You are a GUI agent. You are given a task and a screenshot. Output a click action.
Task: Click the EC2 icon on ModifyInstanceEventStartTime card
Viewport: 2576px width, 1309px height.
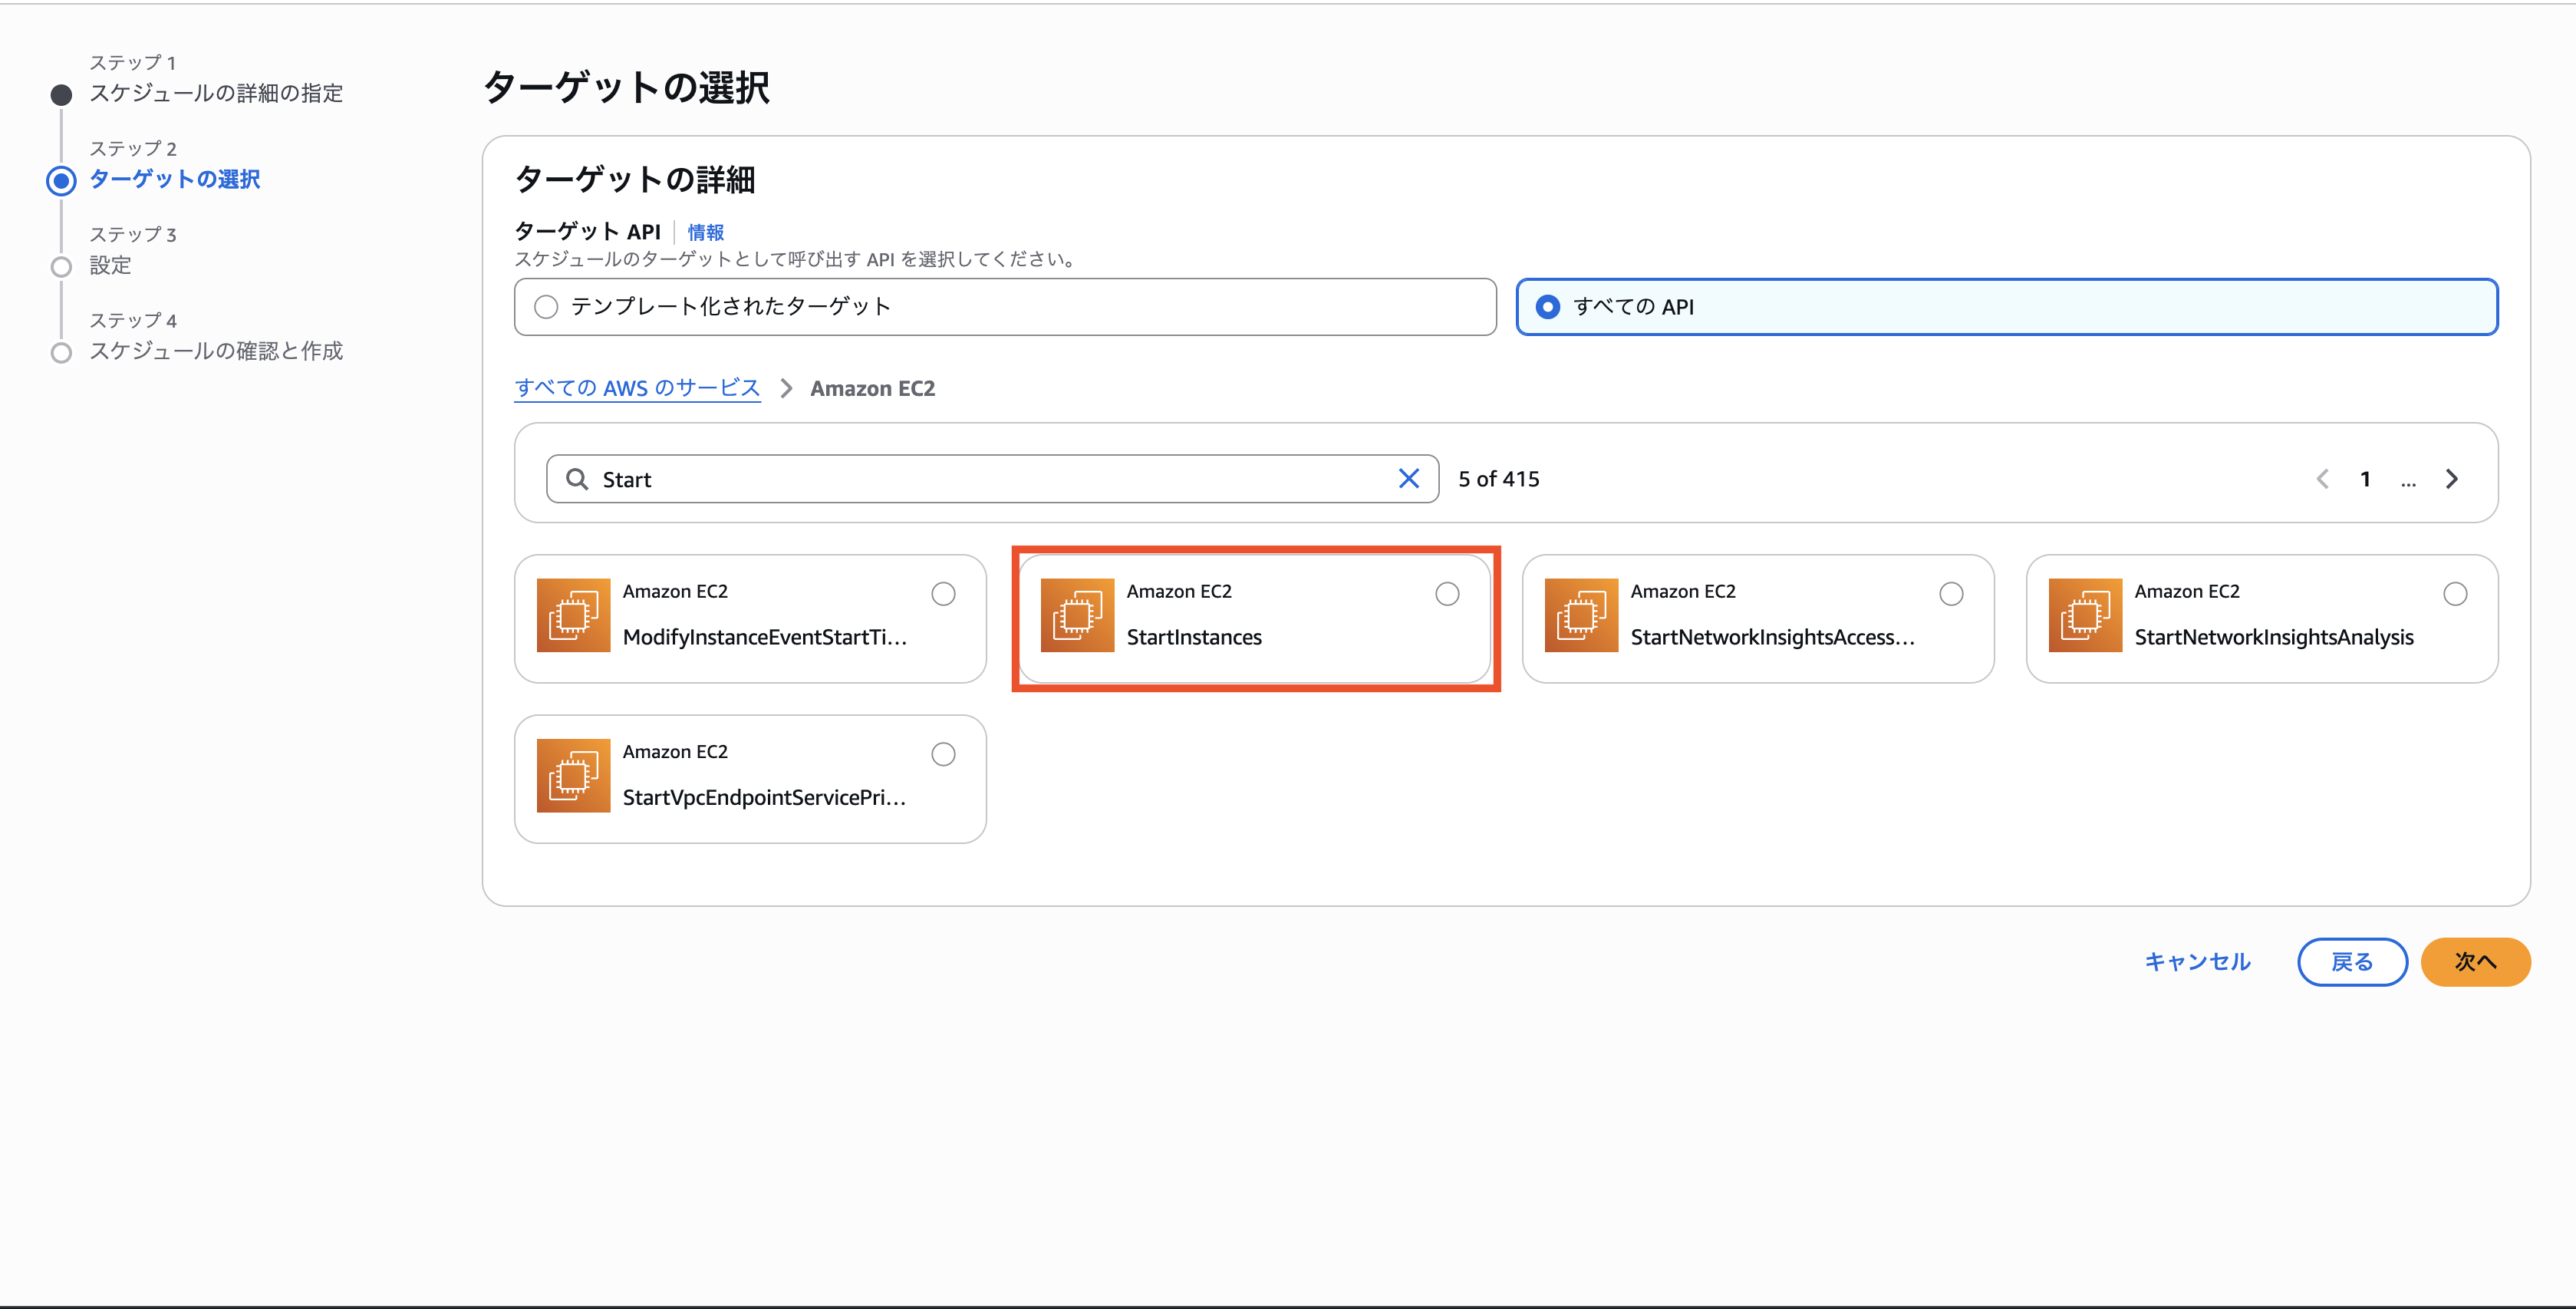(x=573, y=615)
